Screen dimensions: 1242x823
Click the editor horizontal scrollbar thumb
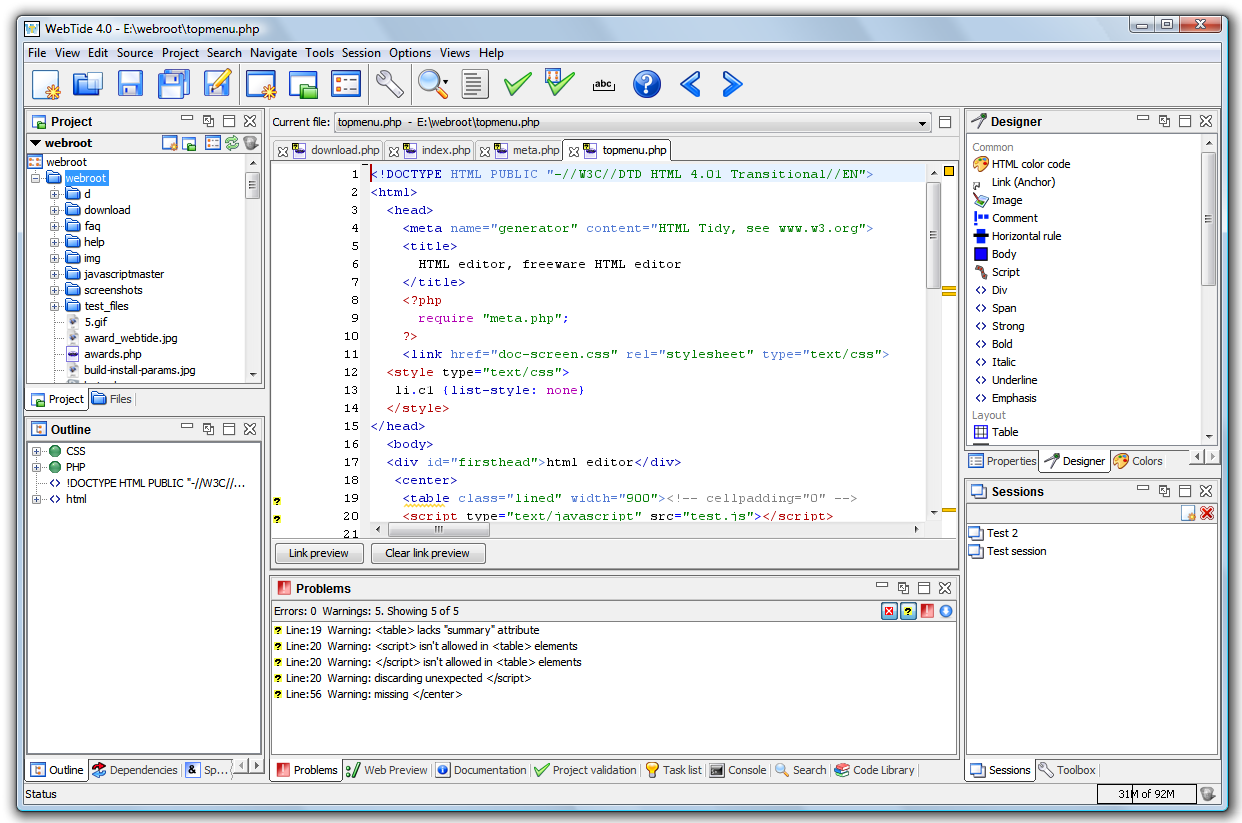(439, 530)
